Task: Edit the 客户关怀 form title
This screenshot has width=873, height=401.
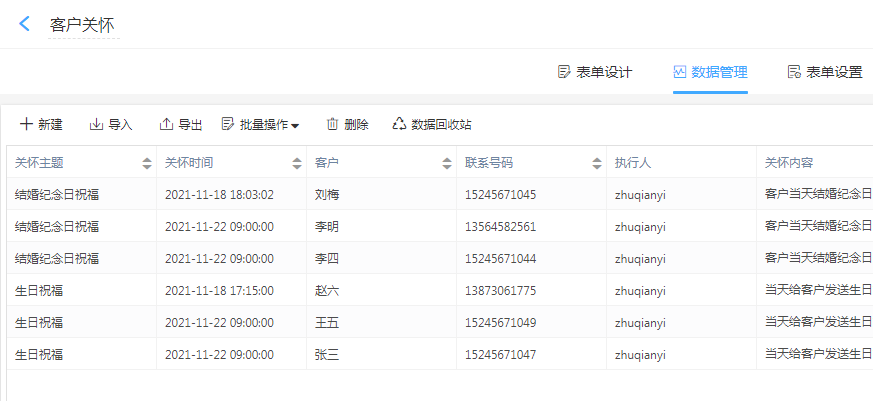Action: point(82,25)
